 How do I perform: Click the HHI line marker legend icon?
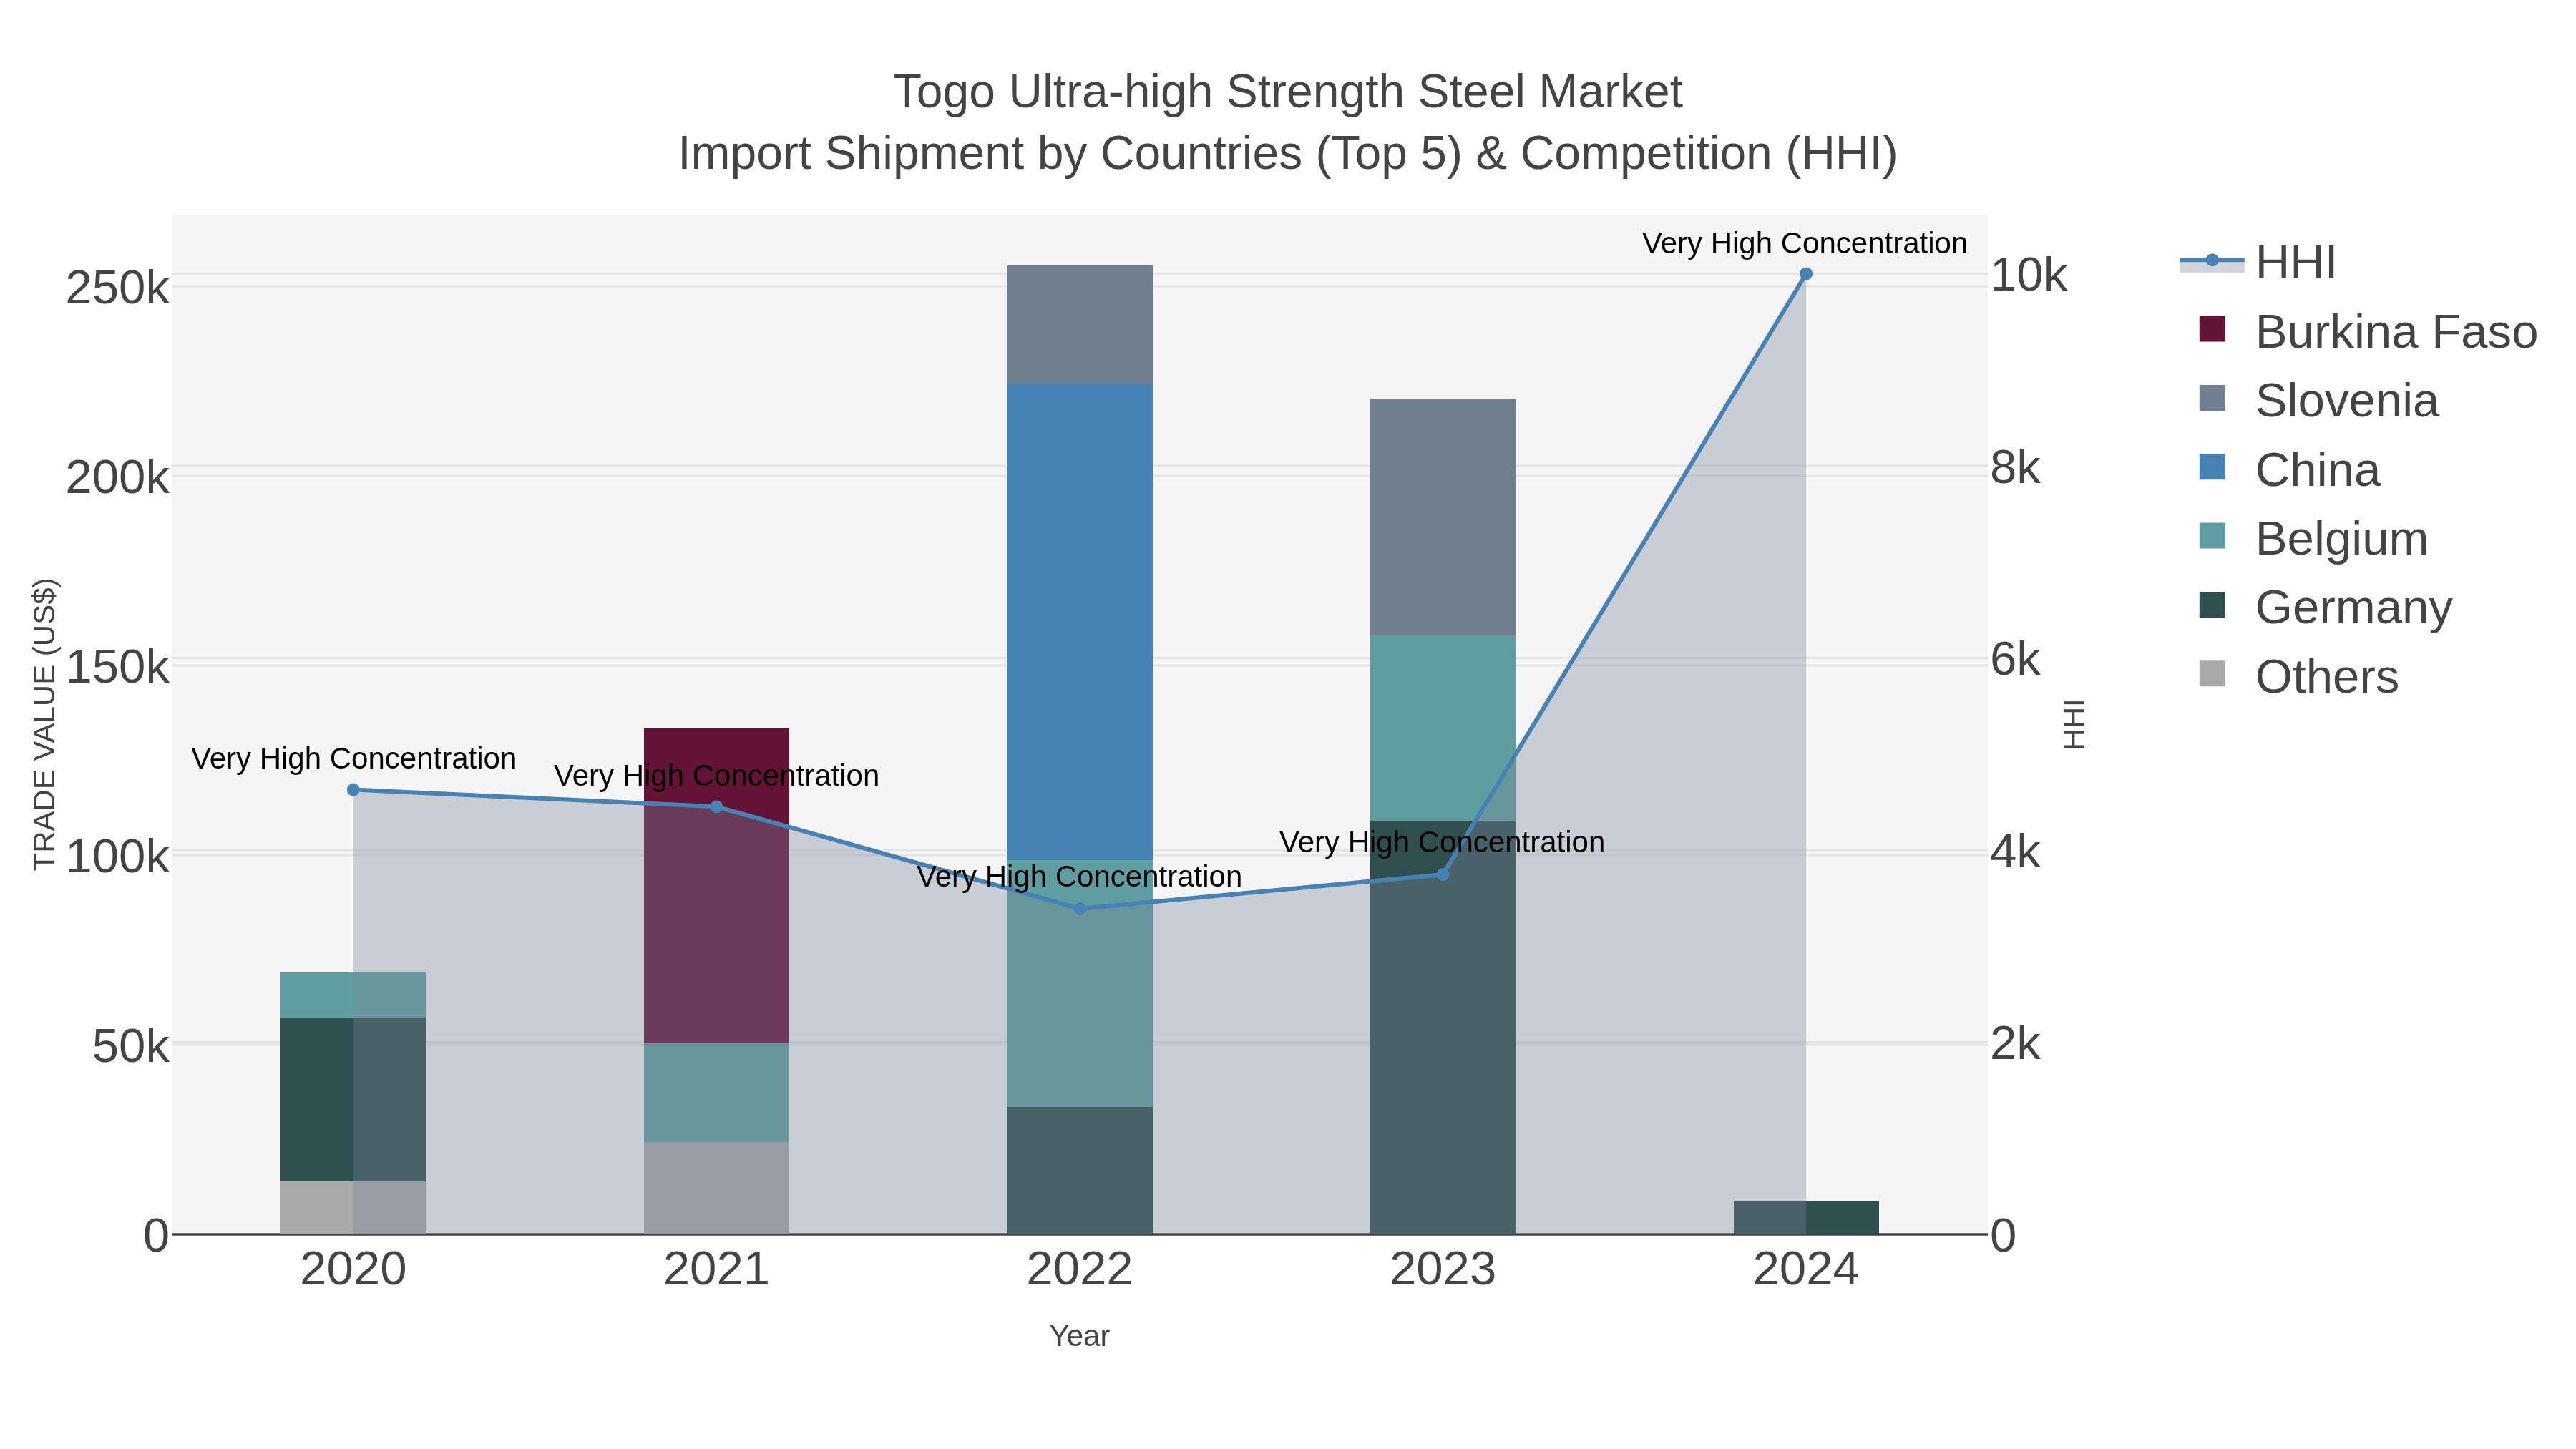click(2212, 261)
